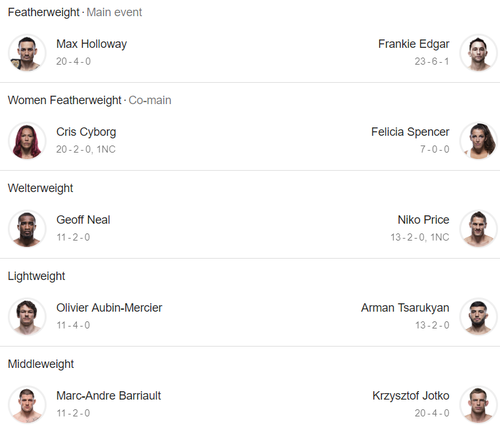Screen dimensions: 500x430
Task: Click the Women Featherweight Co-main heading
Action: point(90,100)
